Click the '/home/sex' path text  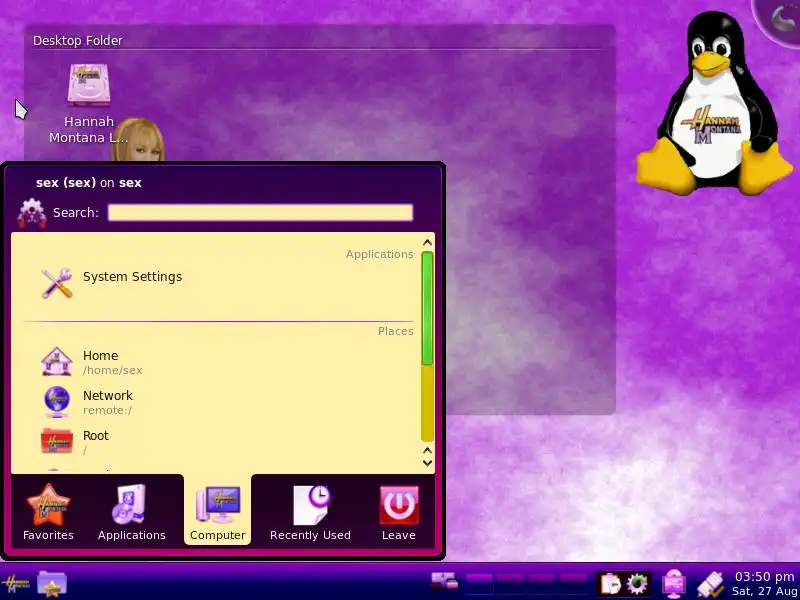113,370
